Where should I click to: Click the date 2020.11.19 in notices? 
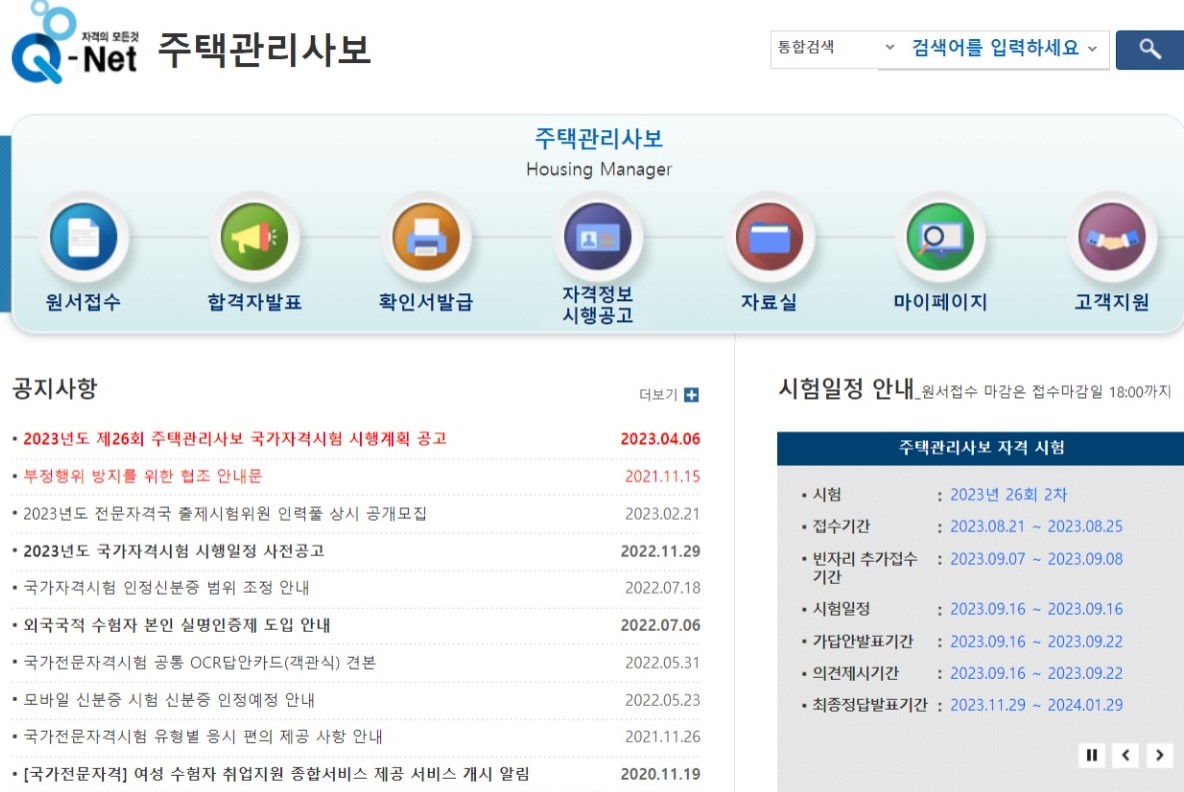click(x=660, y=774)
